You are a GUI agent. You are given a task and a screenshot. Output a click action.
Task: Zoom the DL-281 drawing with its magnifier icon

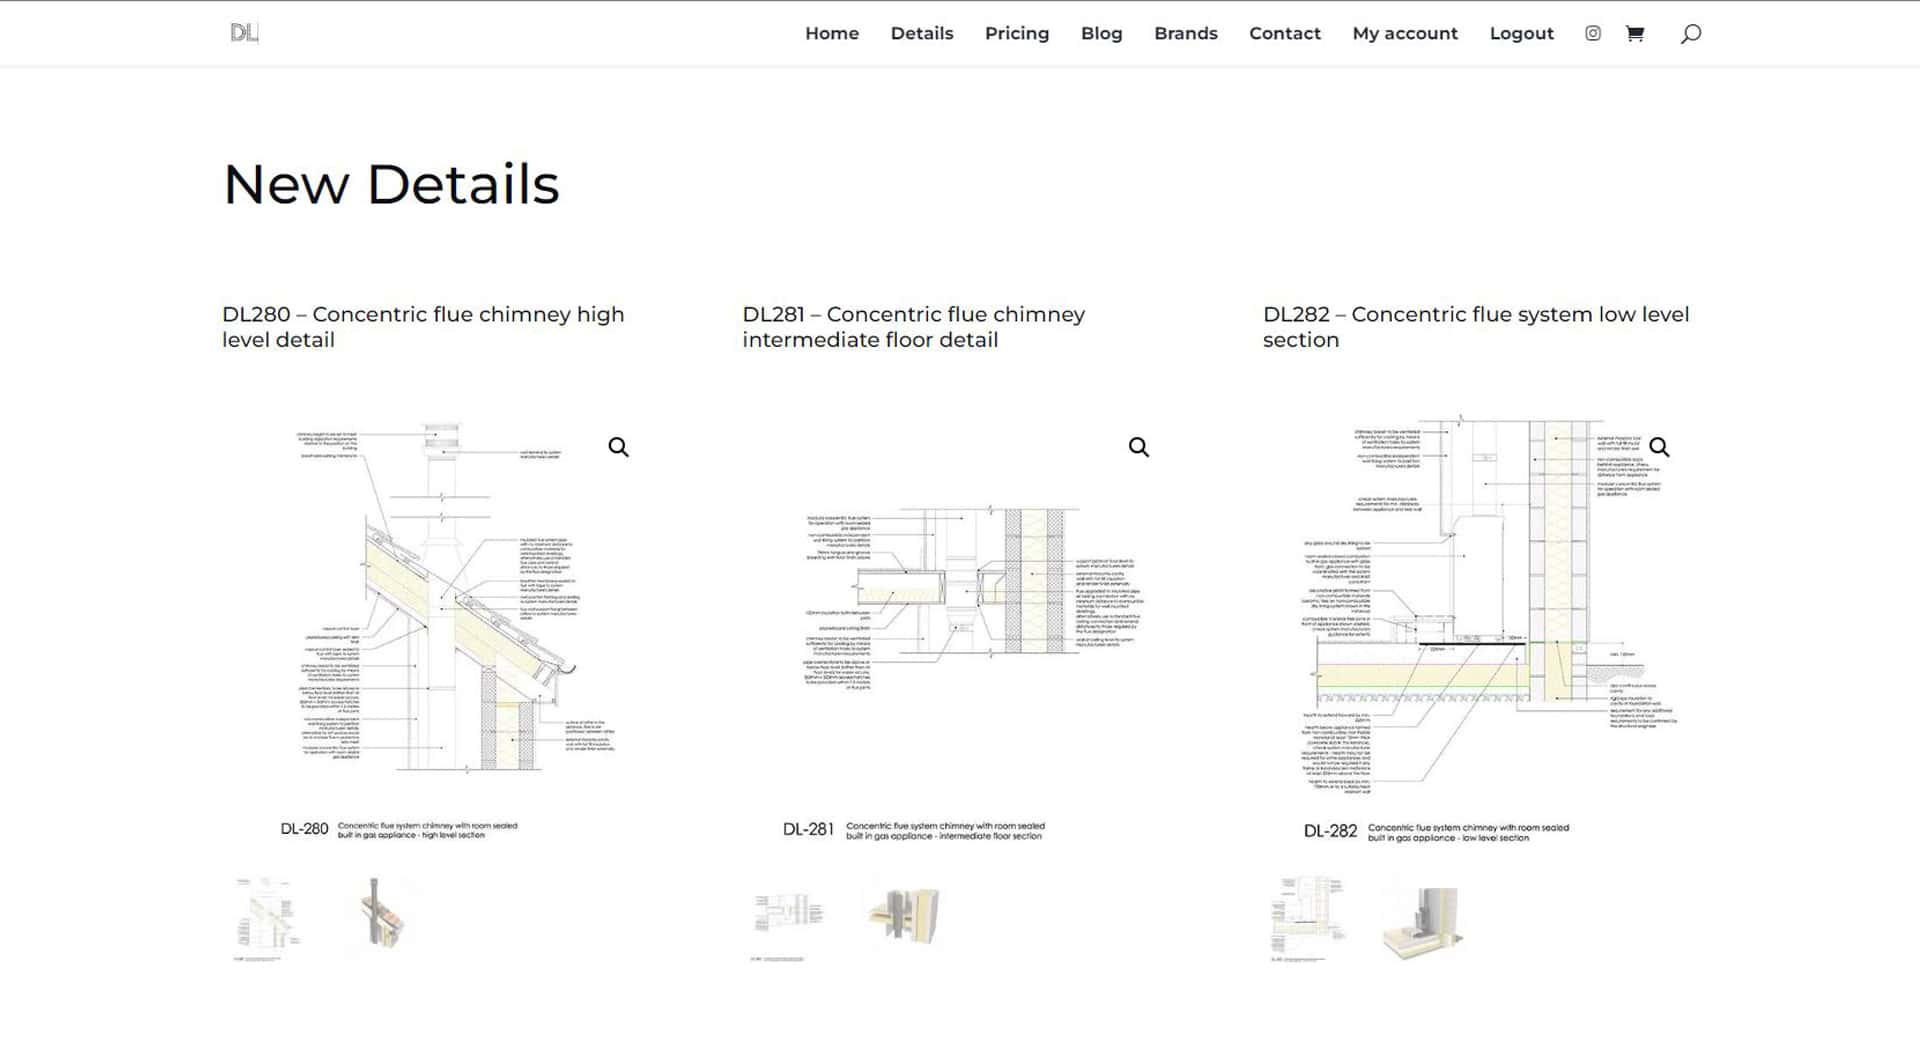pos(1139,447)
